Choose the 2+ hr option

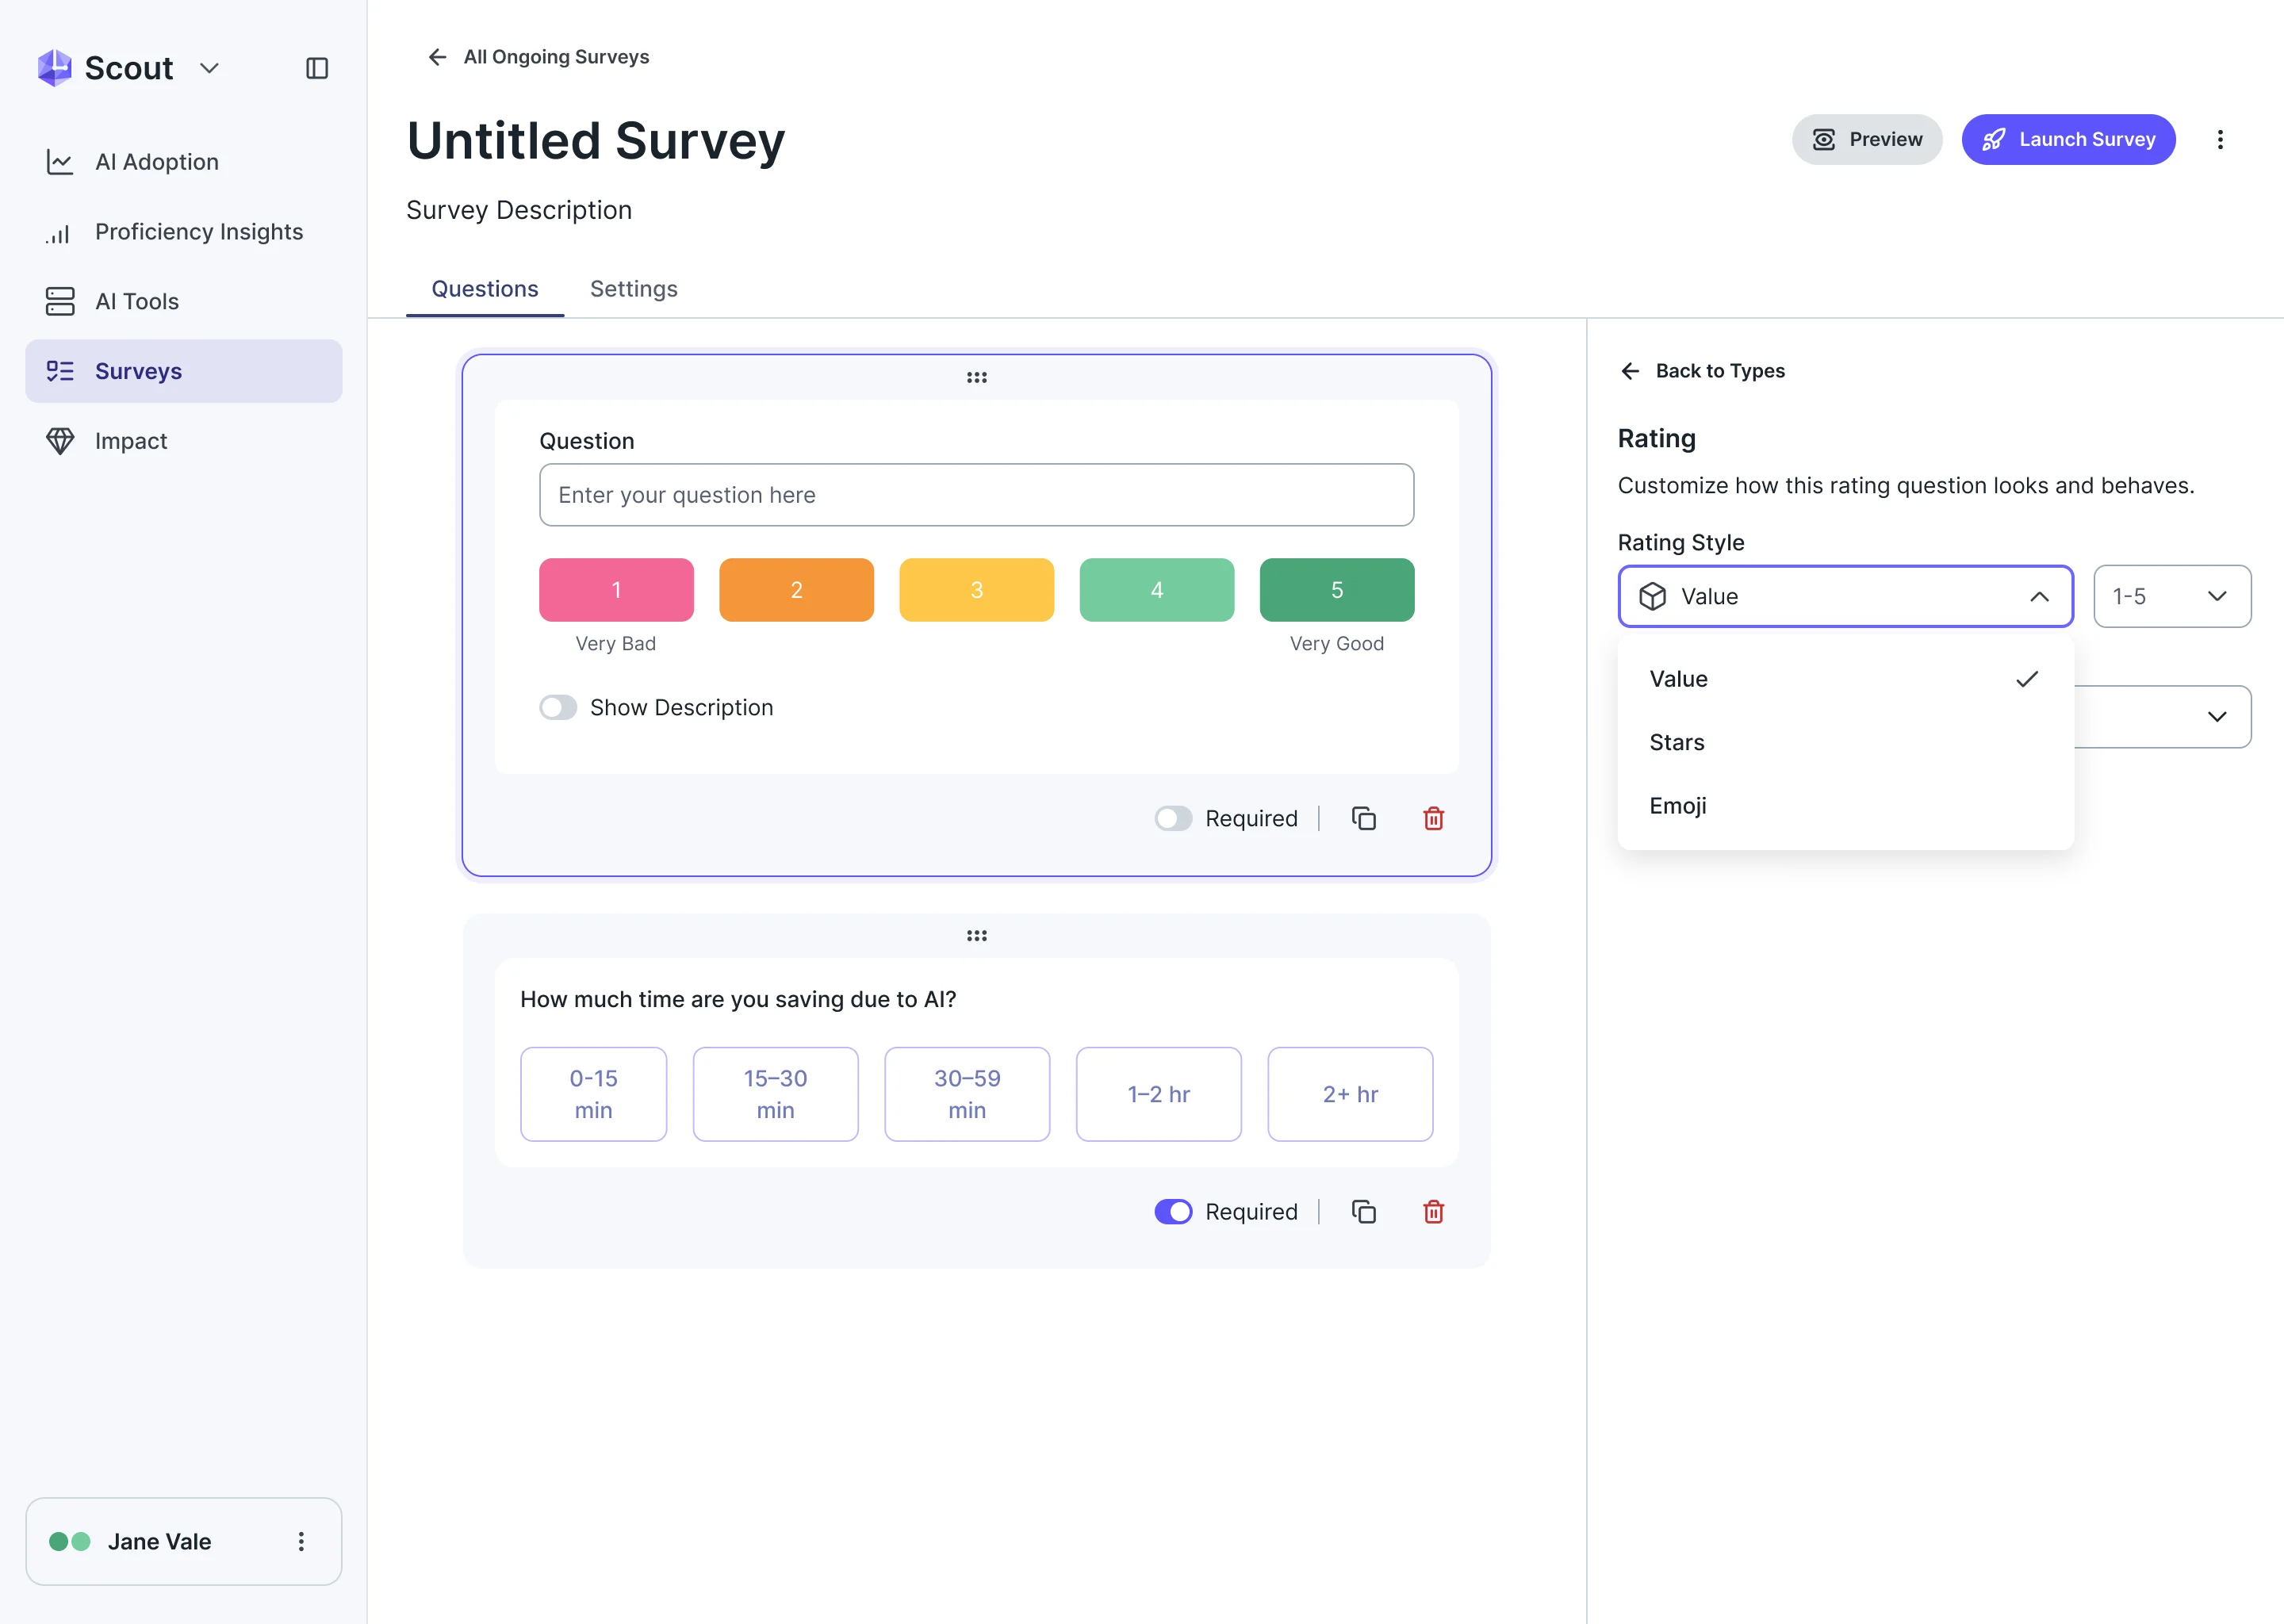point(1350,1094)
